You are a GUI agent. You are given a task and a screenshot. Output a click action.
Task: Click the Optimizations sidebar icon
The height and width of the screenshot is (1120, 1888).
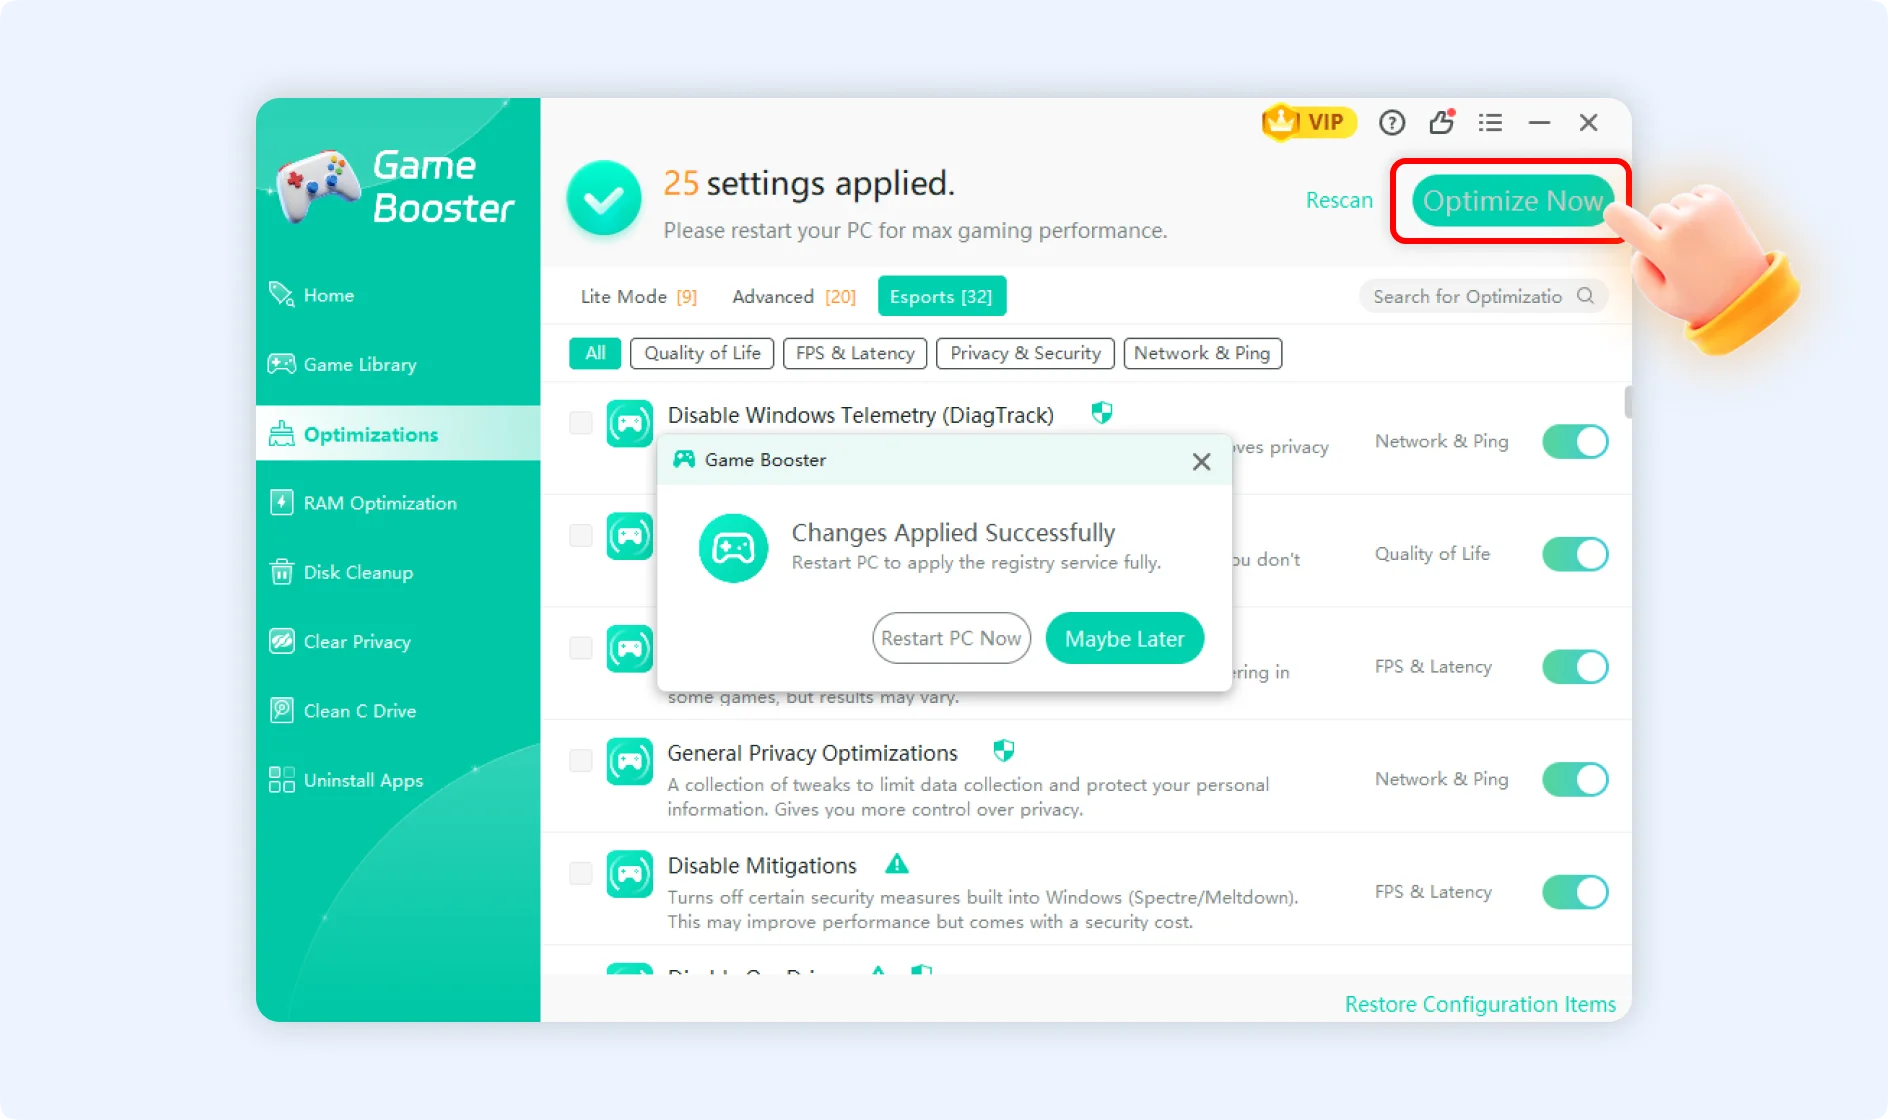[x=281, y=434]
